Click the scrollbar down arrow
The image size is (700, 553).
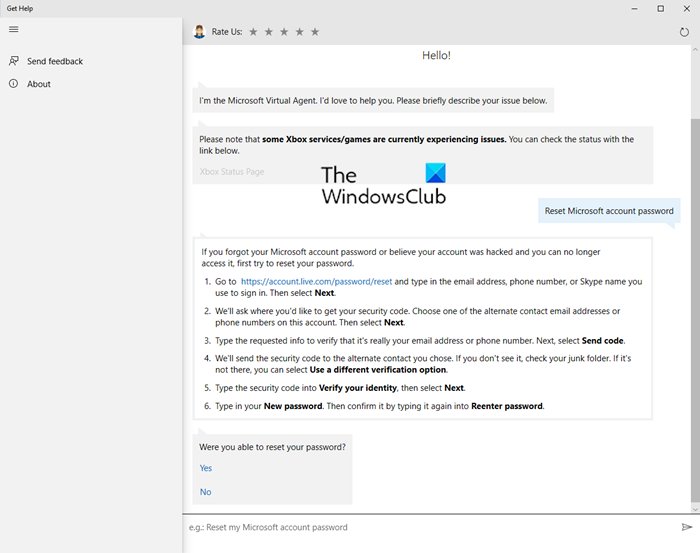coord(695,509)
